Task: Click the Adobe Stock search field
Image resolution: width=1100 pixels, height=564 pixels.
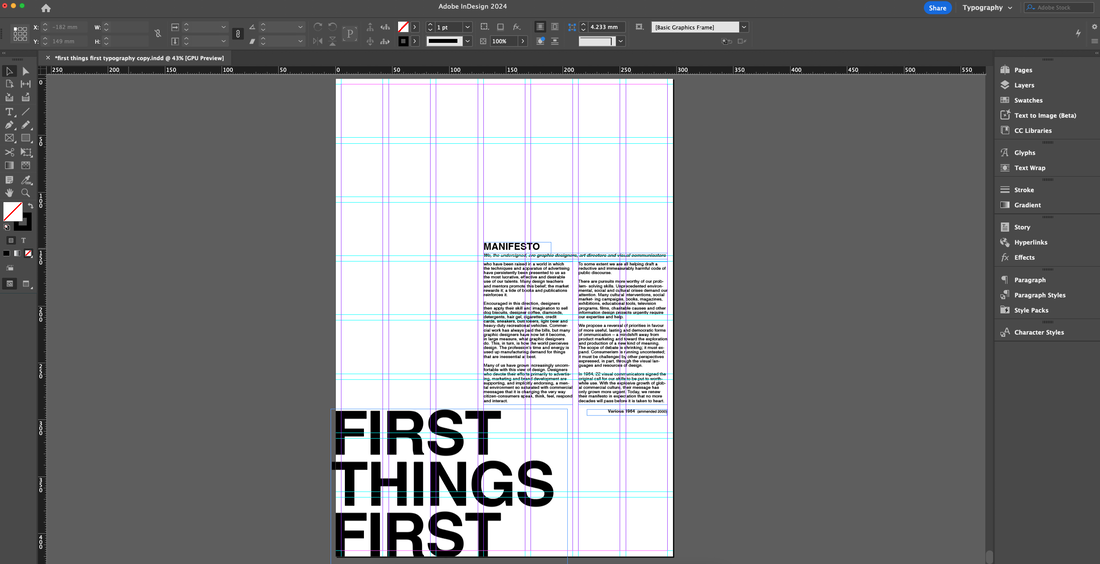Action: coord(1059,8)
